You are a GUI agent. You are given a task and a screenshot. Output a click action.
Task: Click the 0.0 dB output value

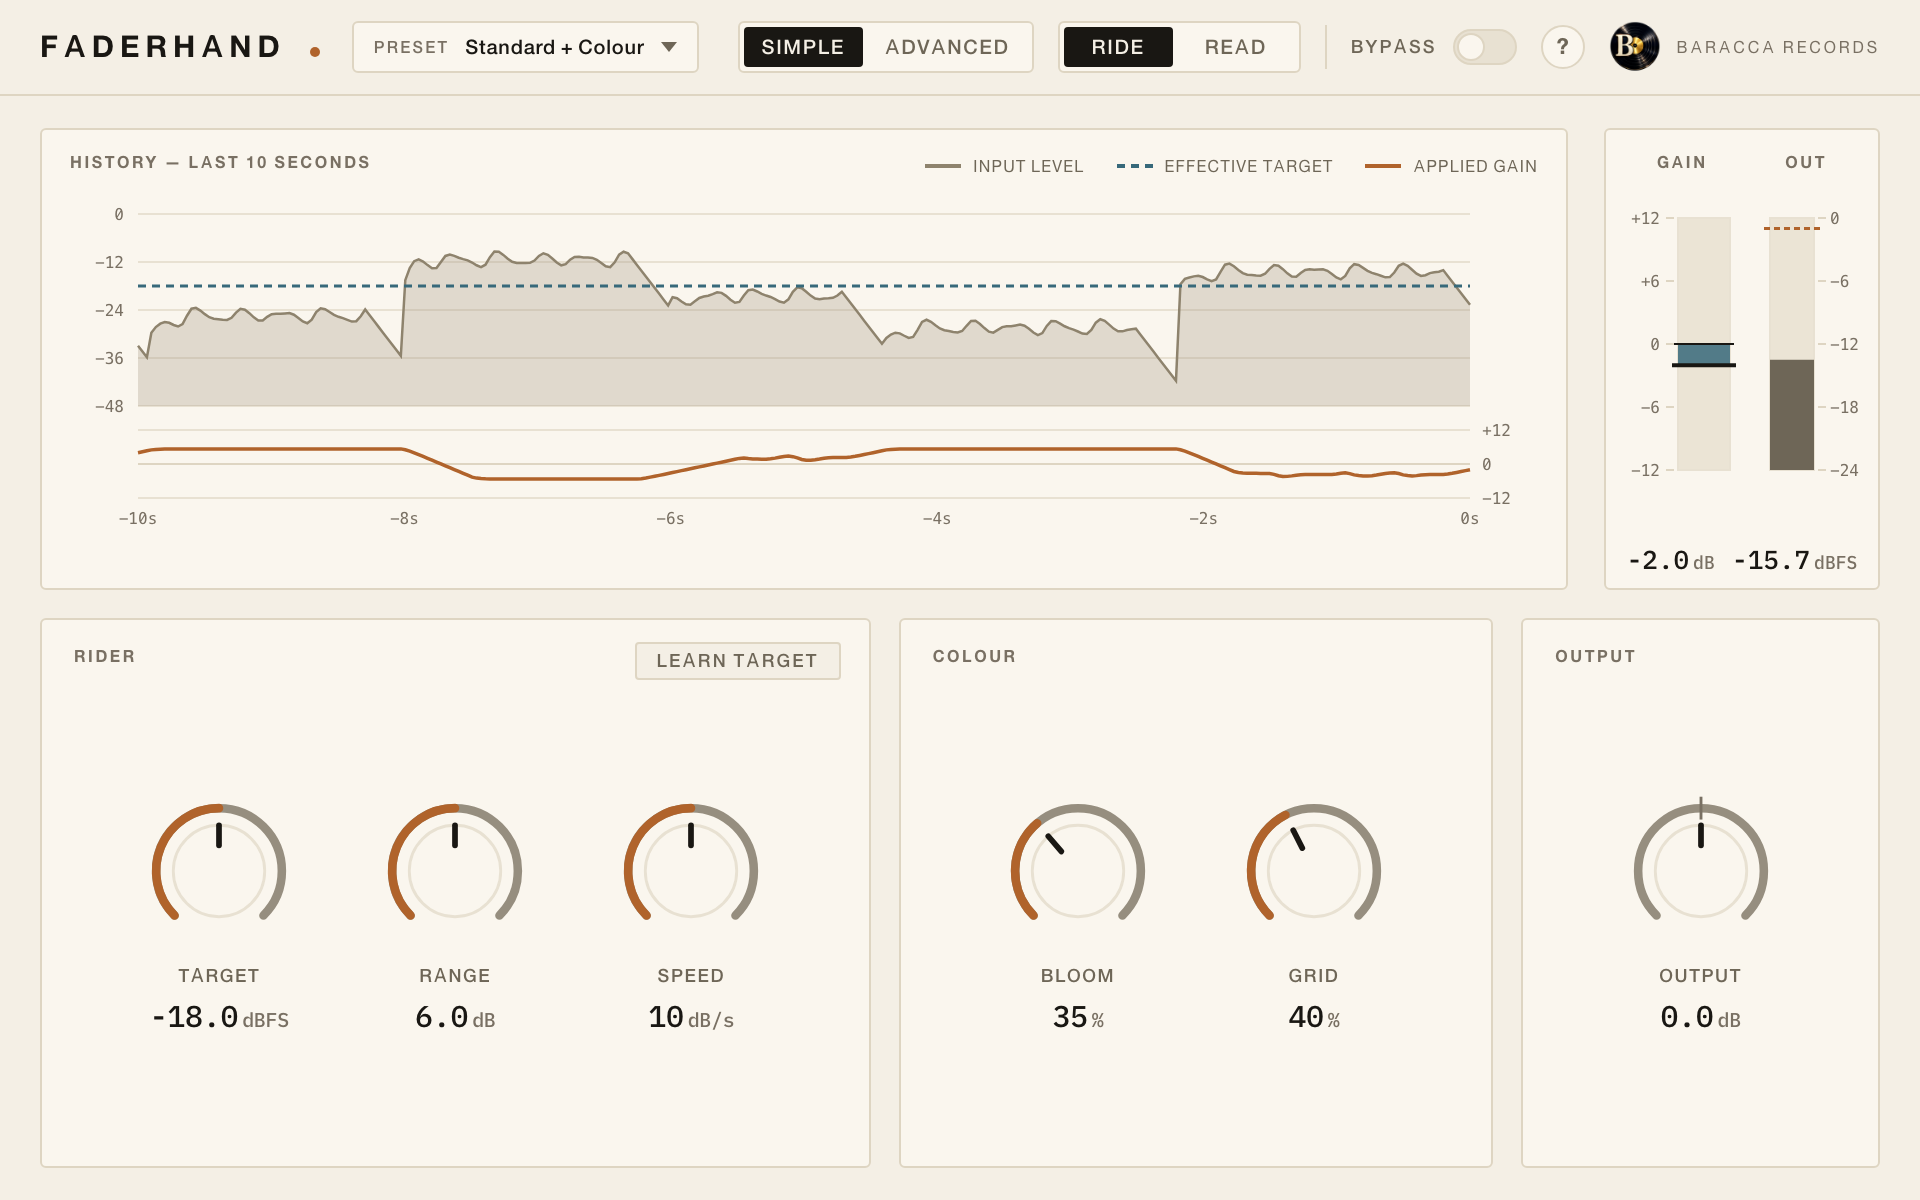click(1701, 1018)
